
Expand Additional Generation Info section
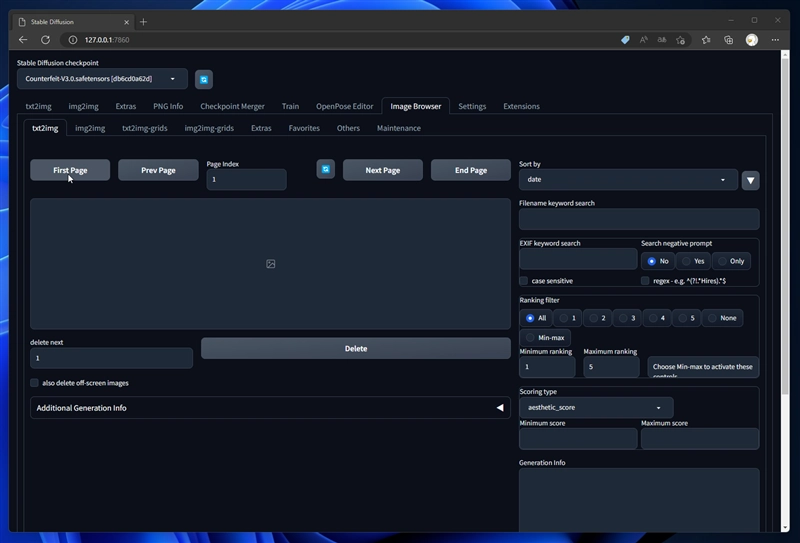click(x=270, y=408)
